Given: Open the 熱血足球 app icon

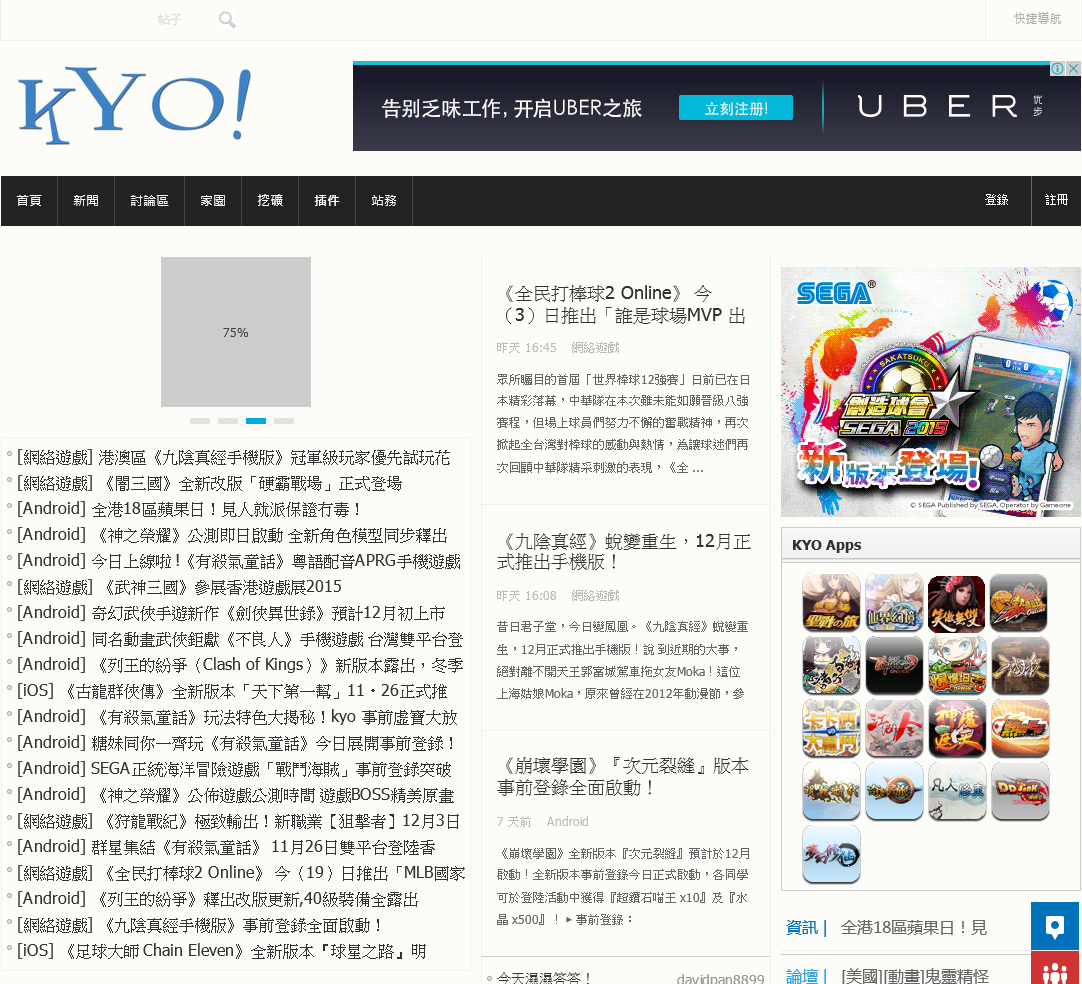Looking at the screenshot, I should point(1019,728).
